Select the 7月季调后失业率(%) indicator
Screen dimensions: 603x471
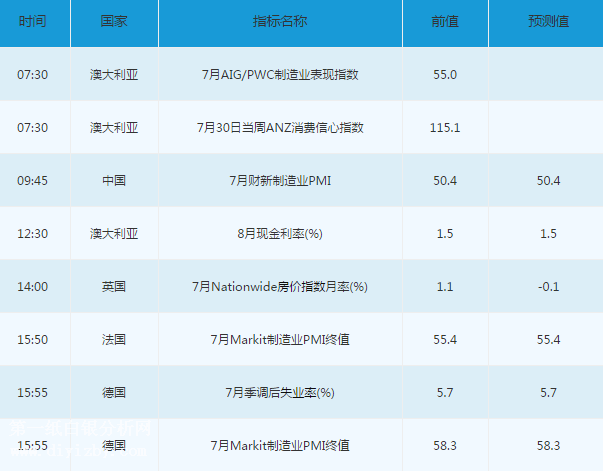280,393
